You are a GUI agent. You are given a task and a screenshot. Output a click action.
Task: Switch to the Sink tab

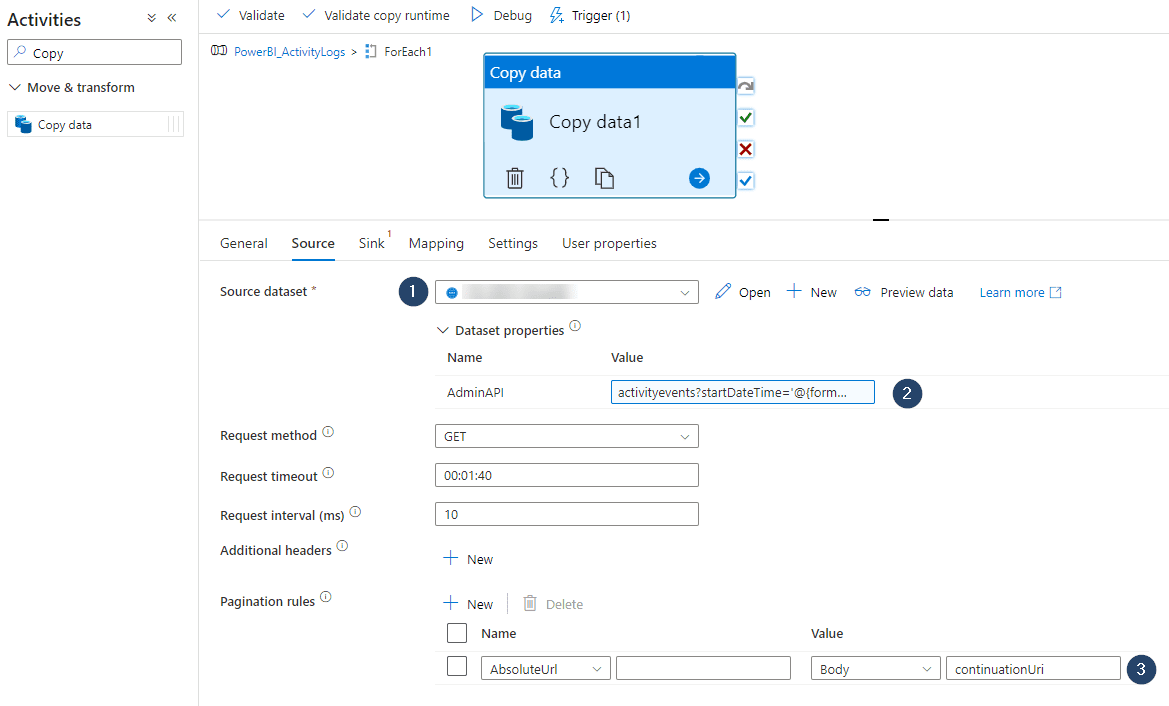[x=371, y=243]
